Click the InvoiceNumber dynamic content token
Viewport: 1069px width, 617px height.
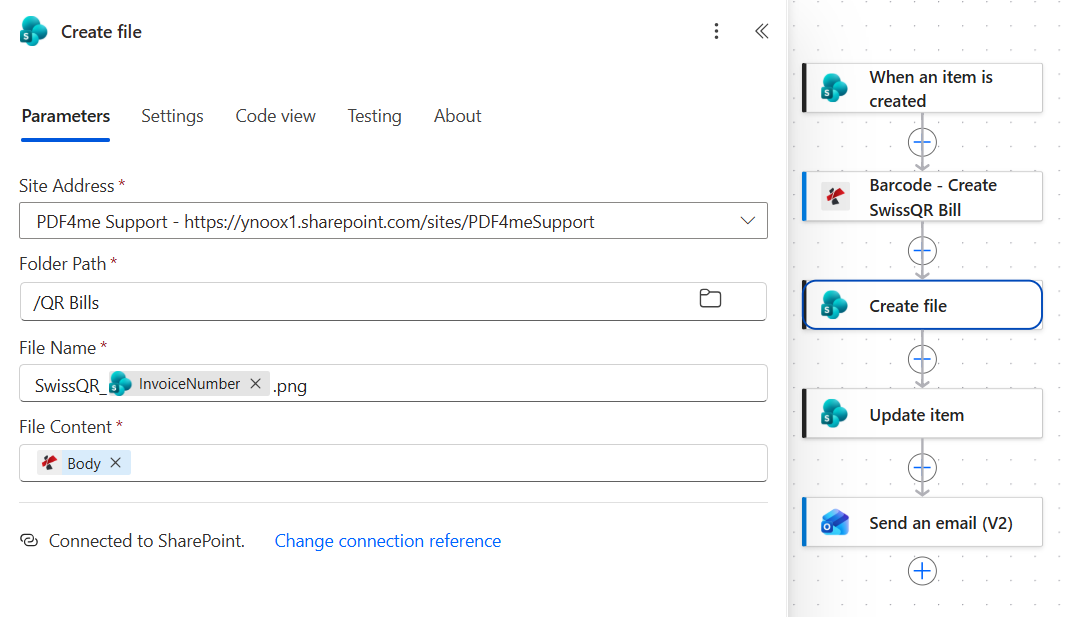[x=189, y=384]
